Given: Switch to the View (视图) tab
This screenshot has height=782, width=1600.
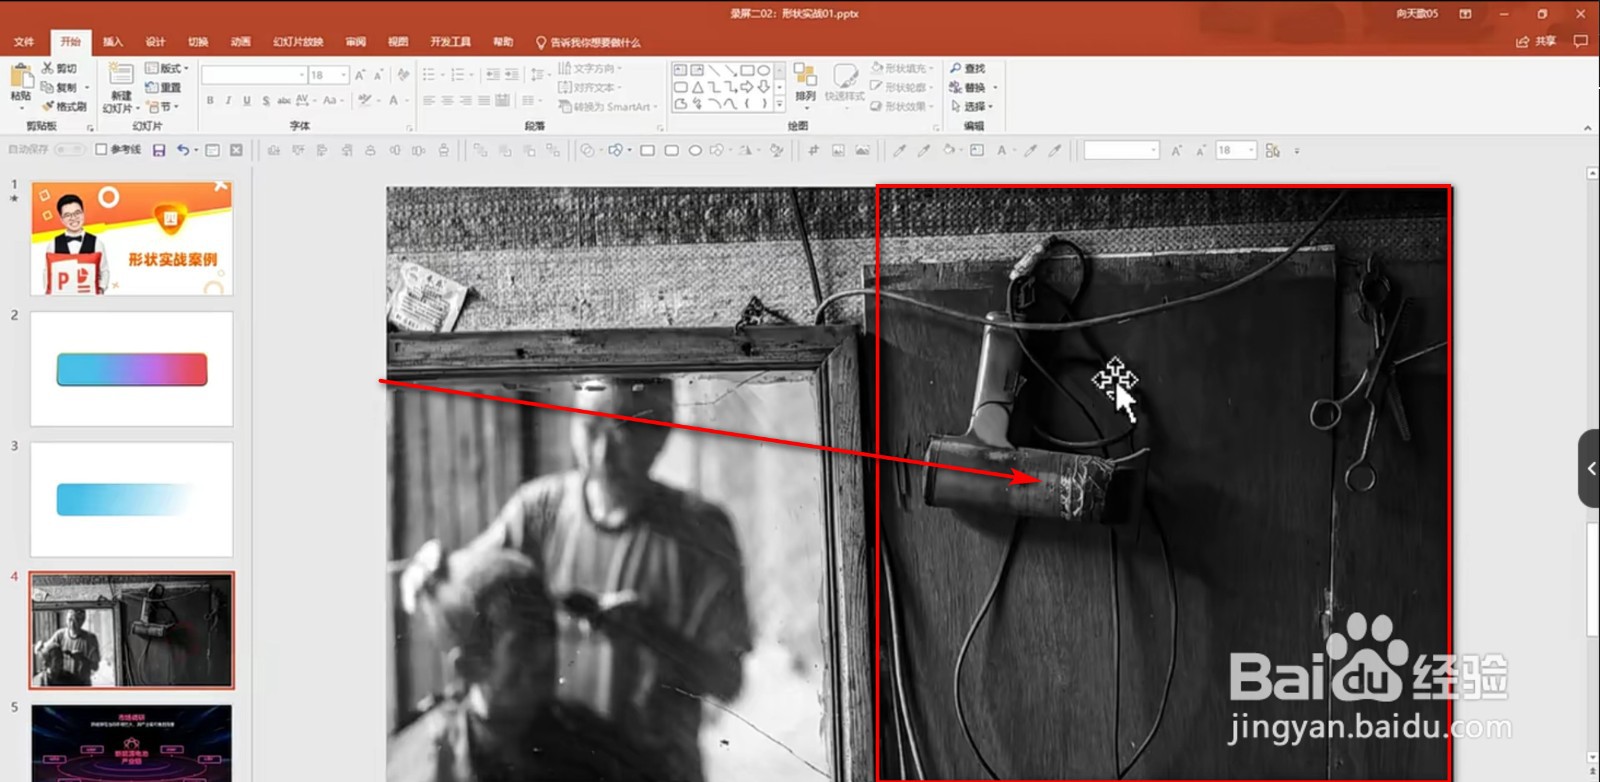Looking at the screenshot, I should point(398,42).
